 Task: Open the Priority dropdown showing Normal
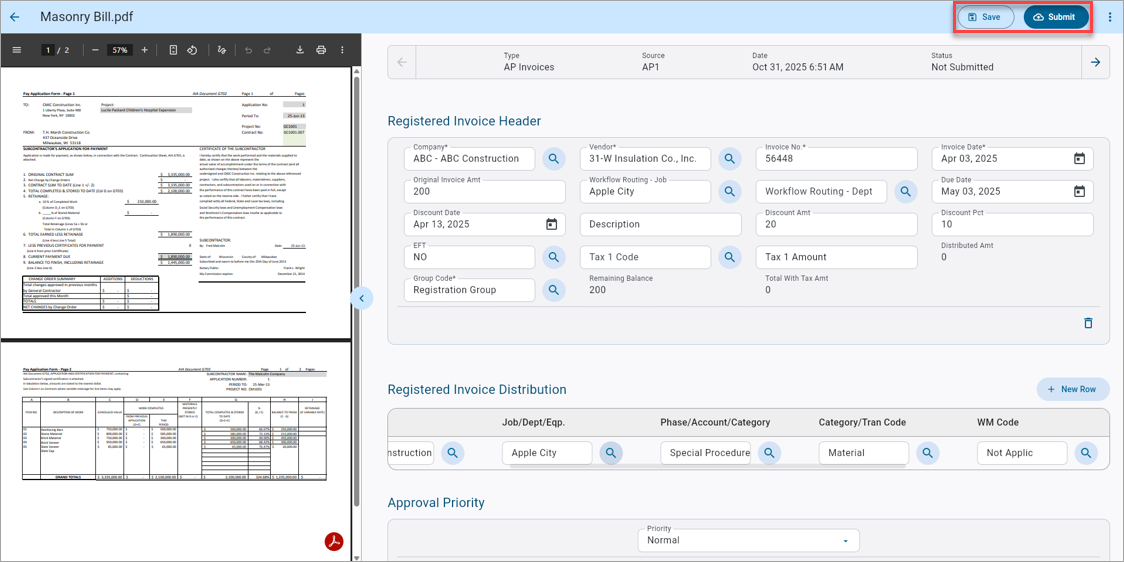(x=748, y=540)
